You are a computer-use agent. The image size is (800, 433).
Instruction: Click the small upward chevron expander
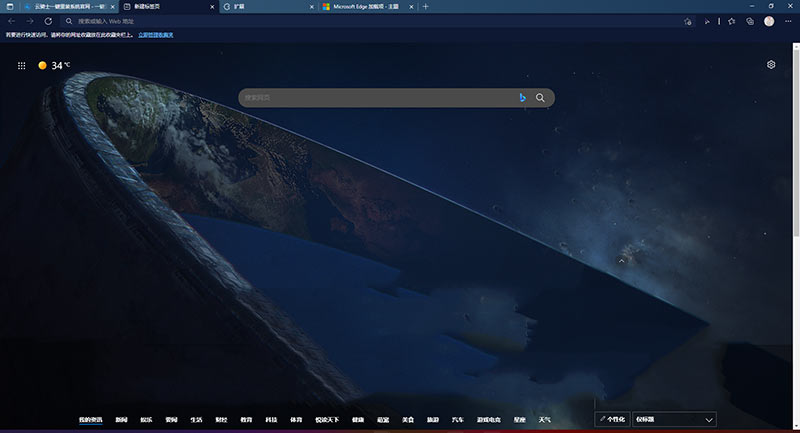click(621, 261)
